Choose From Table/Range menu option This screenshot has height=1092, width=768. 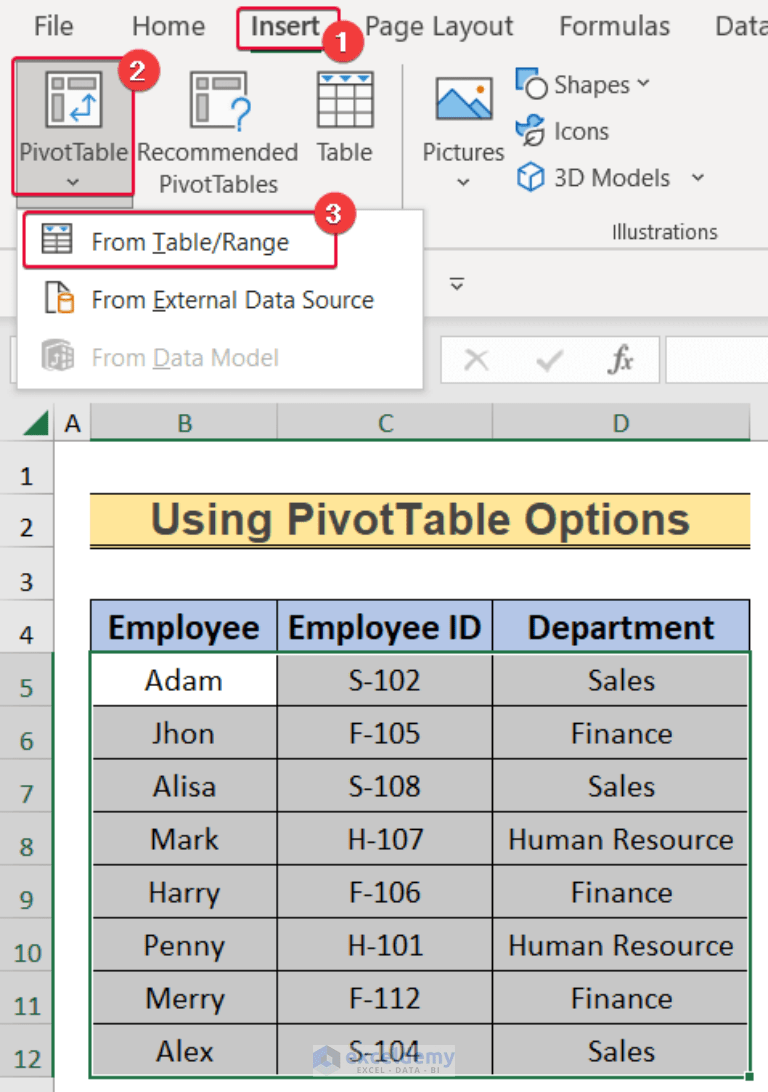pyautogui.click(x=189, y=242)
